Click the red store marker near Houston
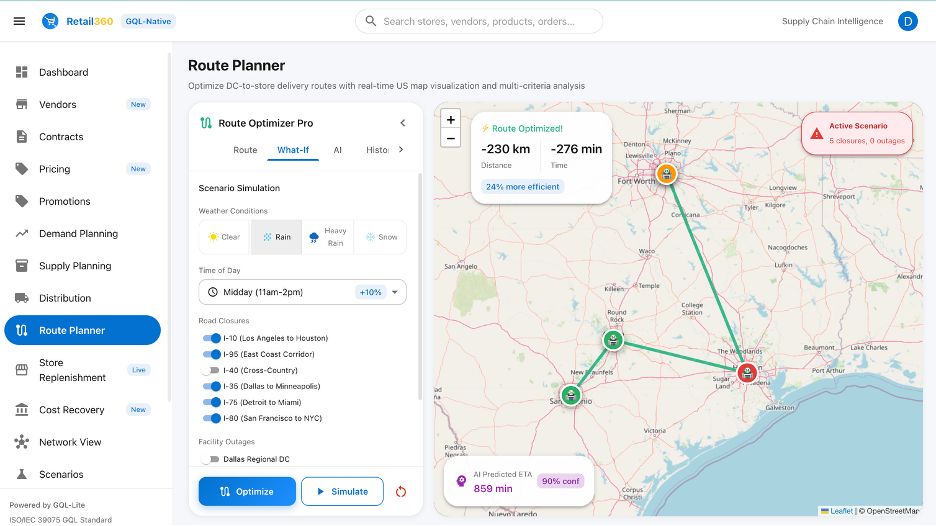The image size is (936, 526). 746,373
